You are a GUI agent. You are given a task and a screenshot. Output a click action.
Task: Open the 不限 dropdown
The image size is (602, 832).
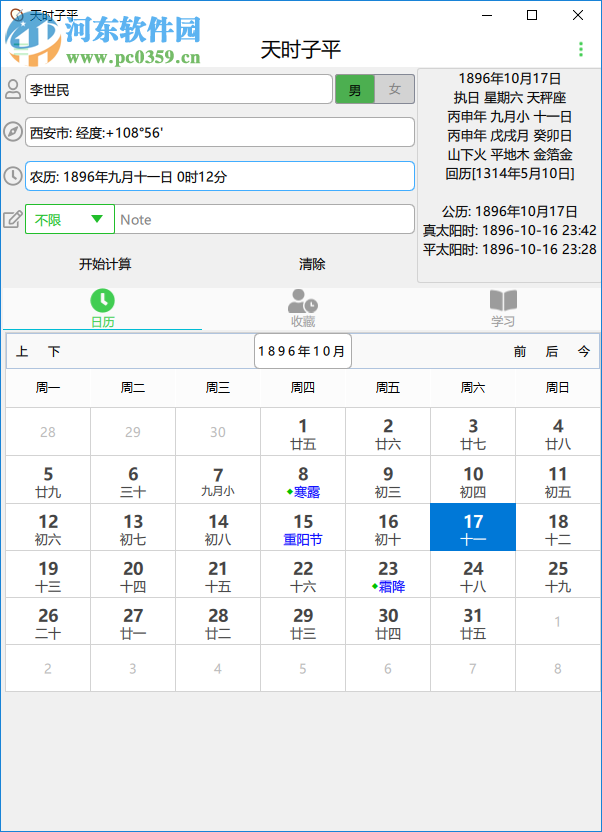[70, 219]
